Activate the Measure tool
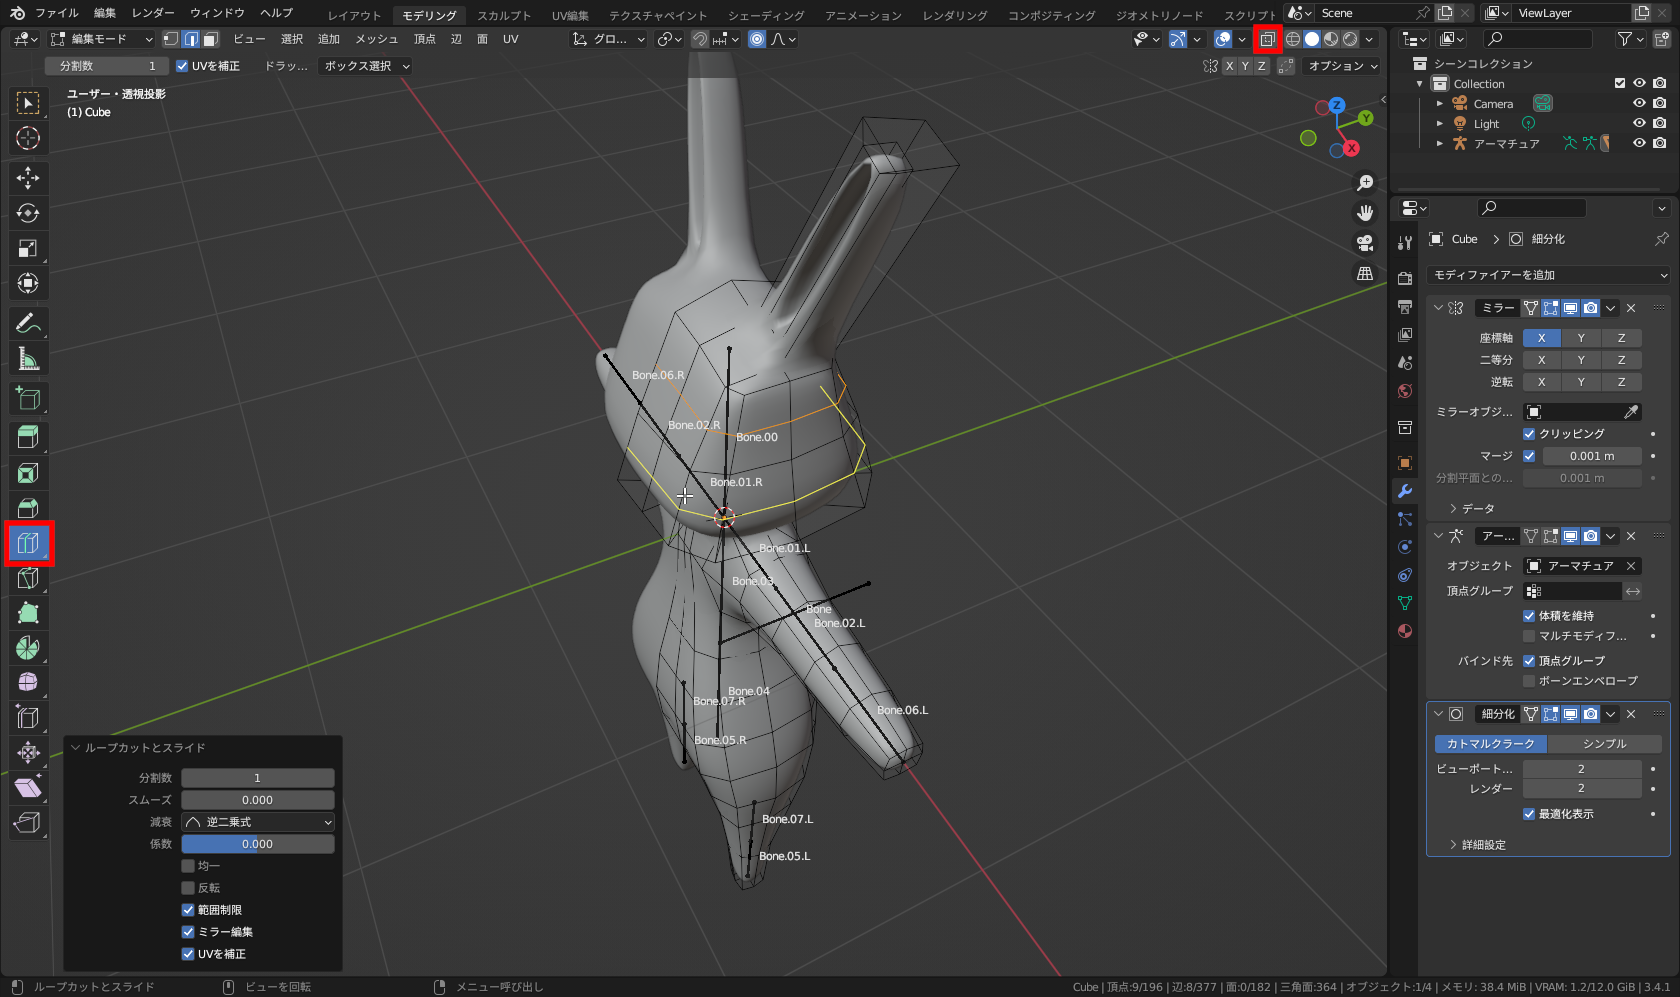Screen dimensions: 1680x997 [28, 358]
